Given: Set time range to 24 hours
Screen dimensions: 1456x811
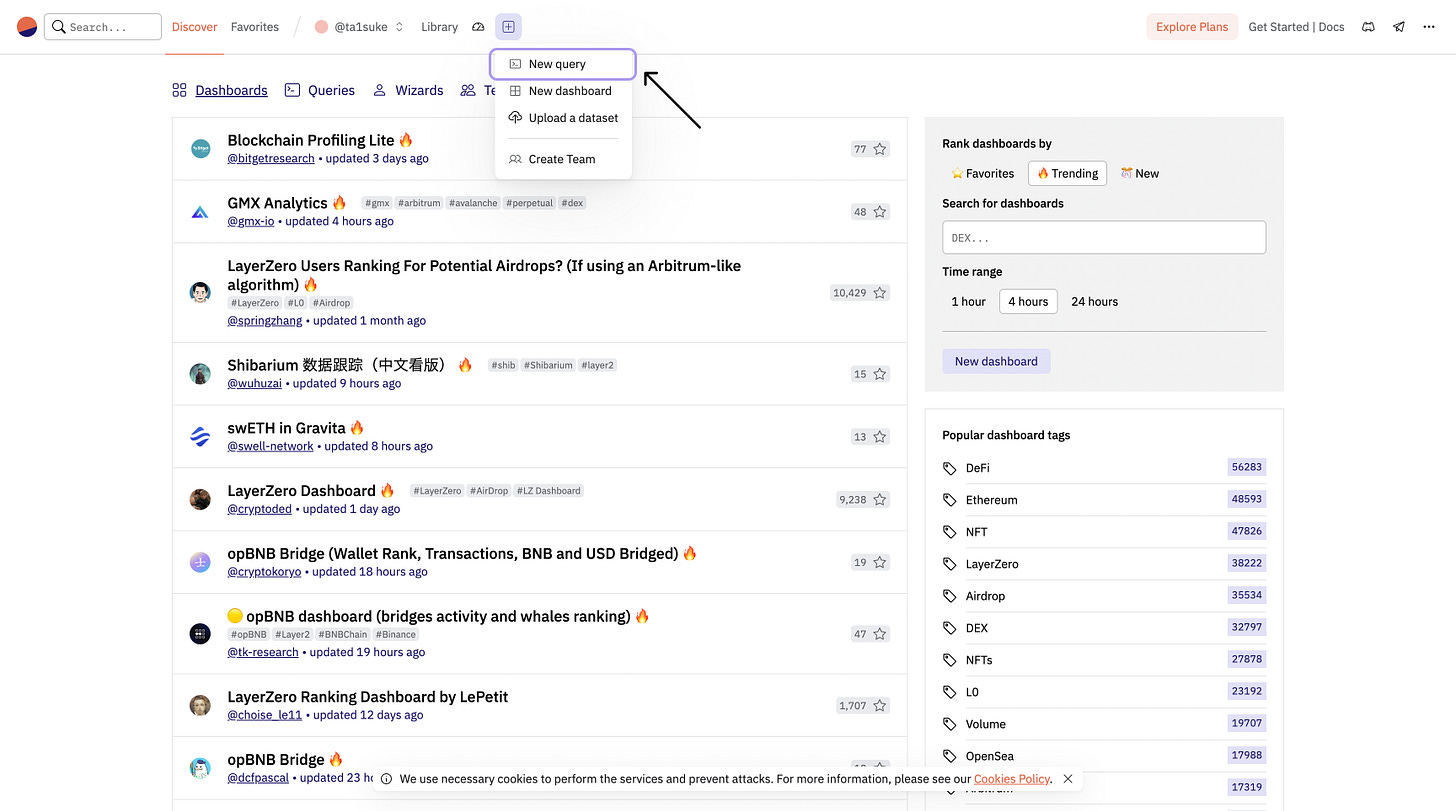Looking at the screenshot, I should point(1095,301).
